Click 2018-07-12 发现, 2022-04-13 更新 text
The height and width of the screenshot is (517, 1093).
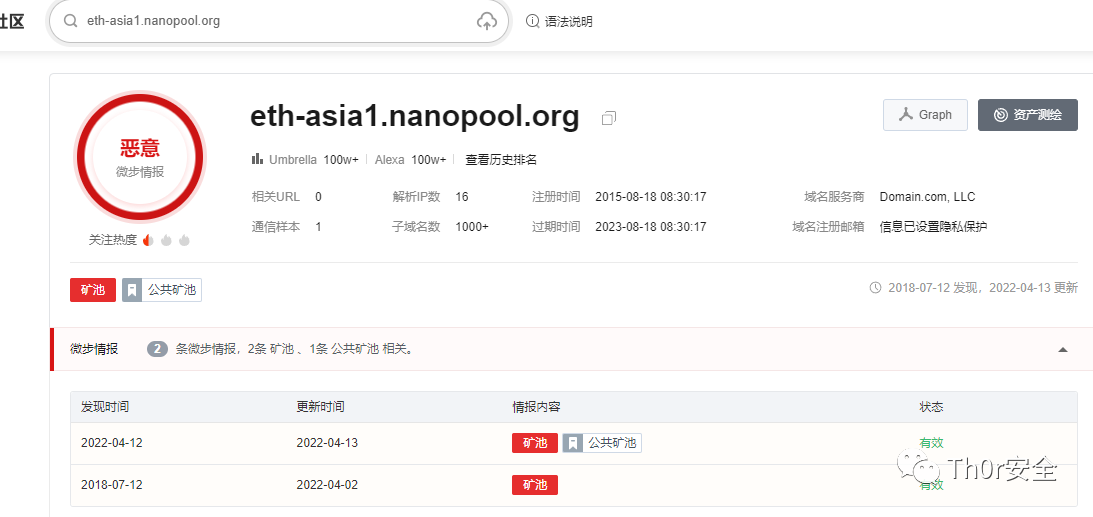point(983,287)
